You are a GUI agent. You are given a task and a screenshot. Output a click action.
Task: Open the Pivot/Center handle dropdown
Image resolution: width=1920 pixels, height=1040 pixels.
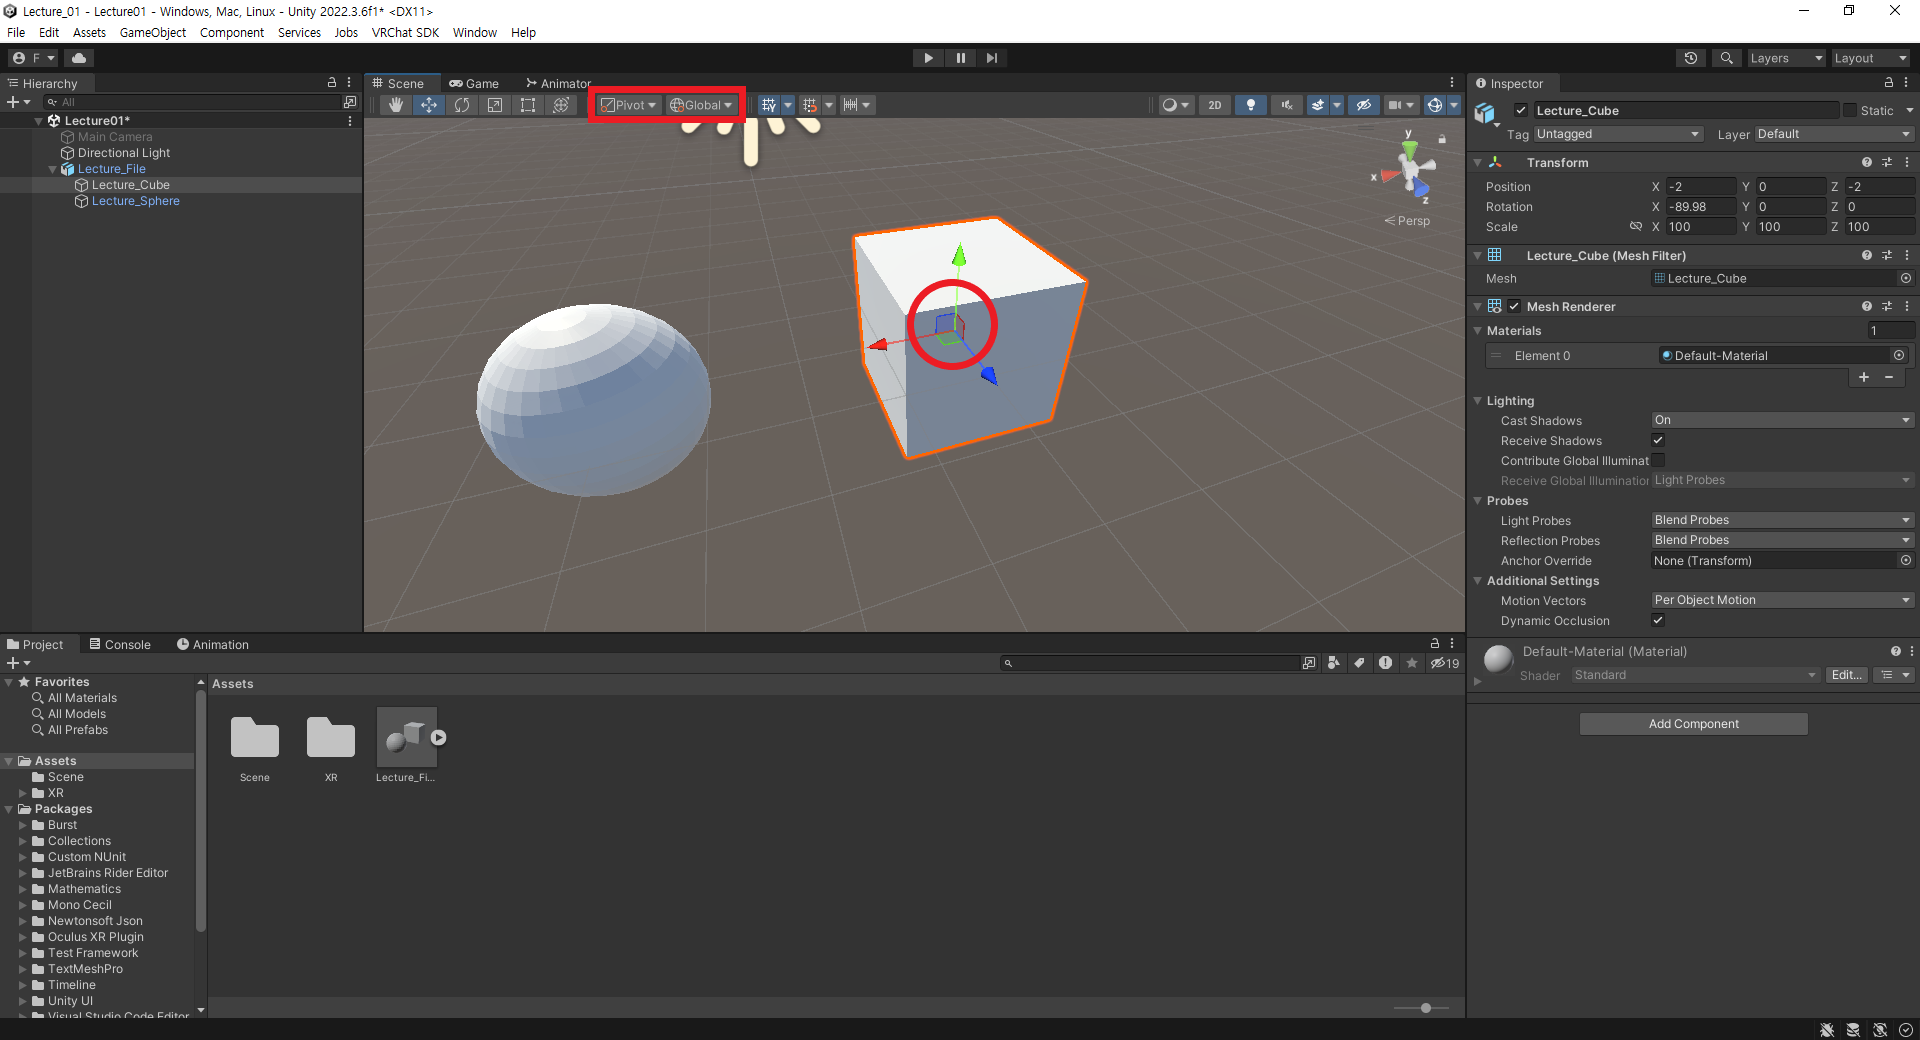(628, 105)
